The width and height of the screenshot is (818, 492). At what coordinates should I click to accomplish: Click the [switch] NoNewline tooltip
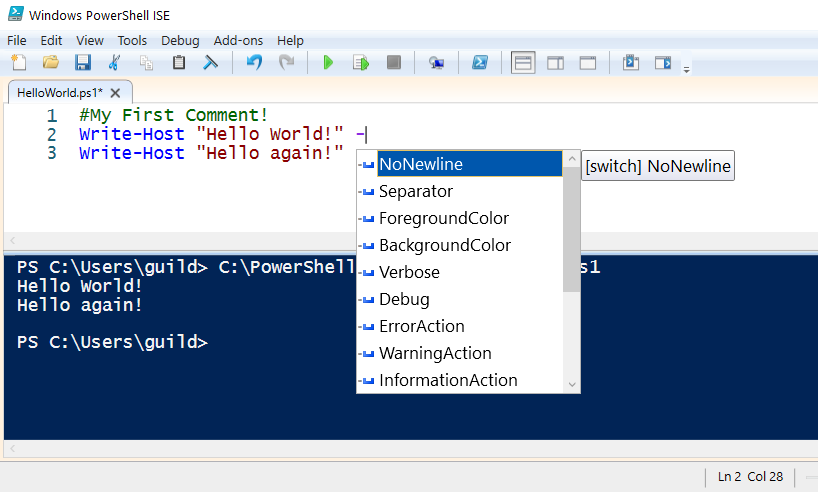(x=658, y=166)
